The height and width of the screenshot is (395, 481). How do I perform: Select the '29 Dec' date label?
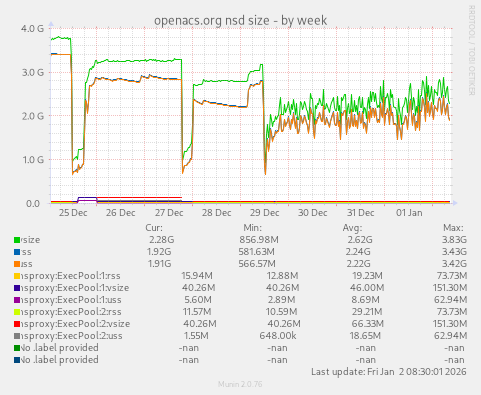pyautogui.click(x=265, y=213)
